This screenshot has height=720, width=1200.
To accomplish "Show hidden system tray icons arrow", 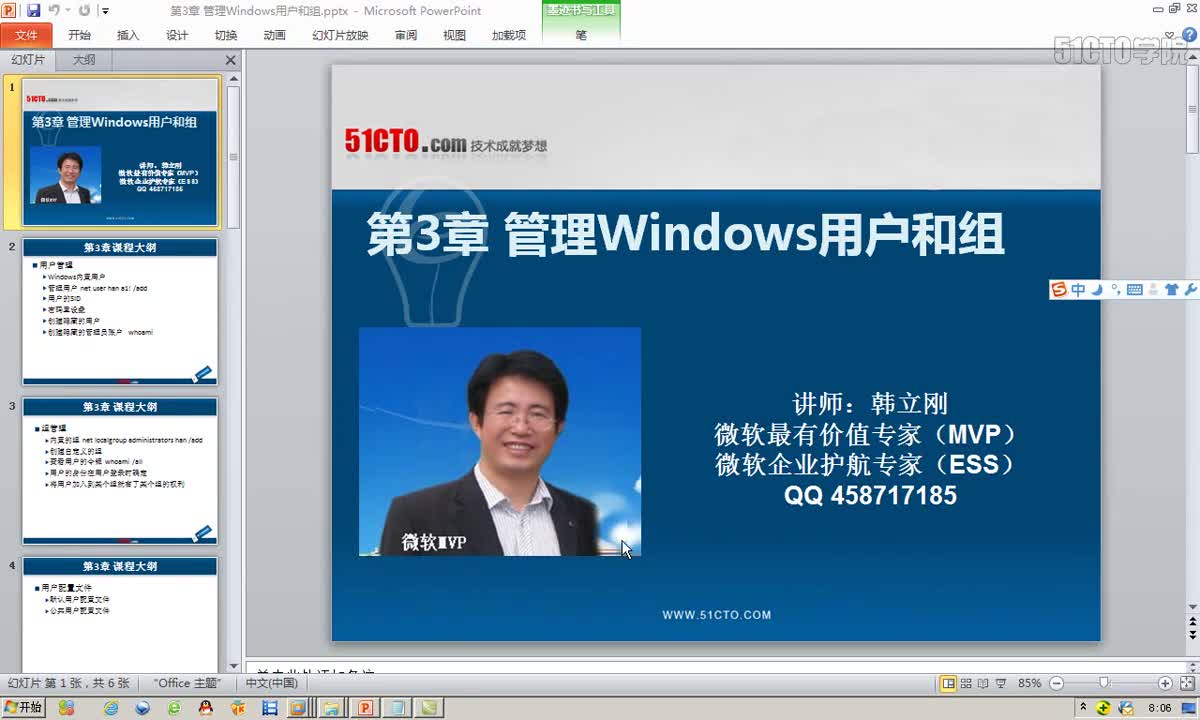I will (x=1083, y=708).
